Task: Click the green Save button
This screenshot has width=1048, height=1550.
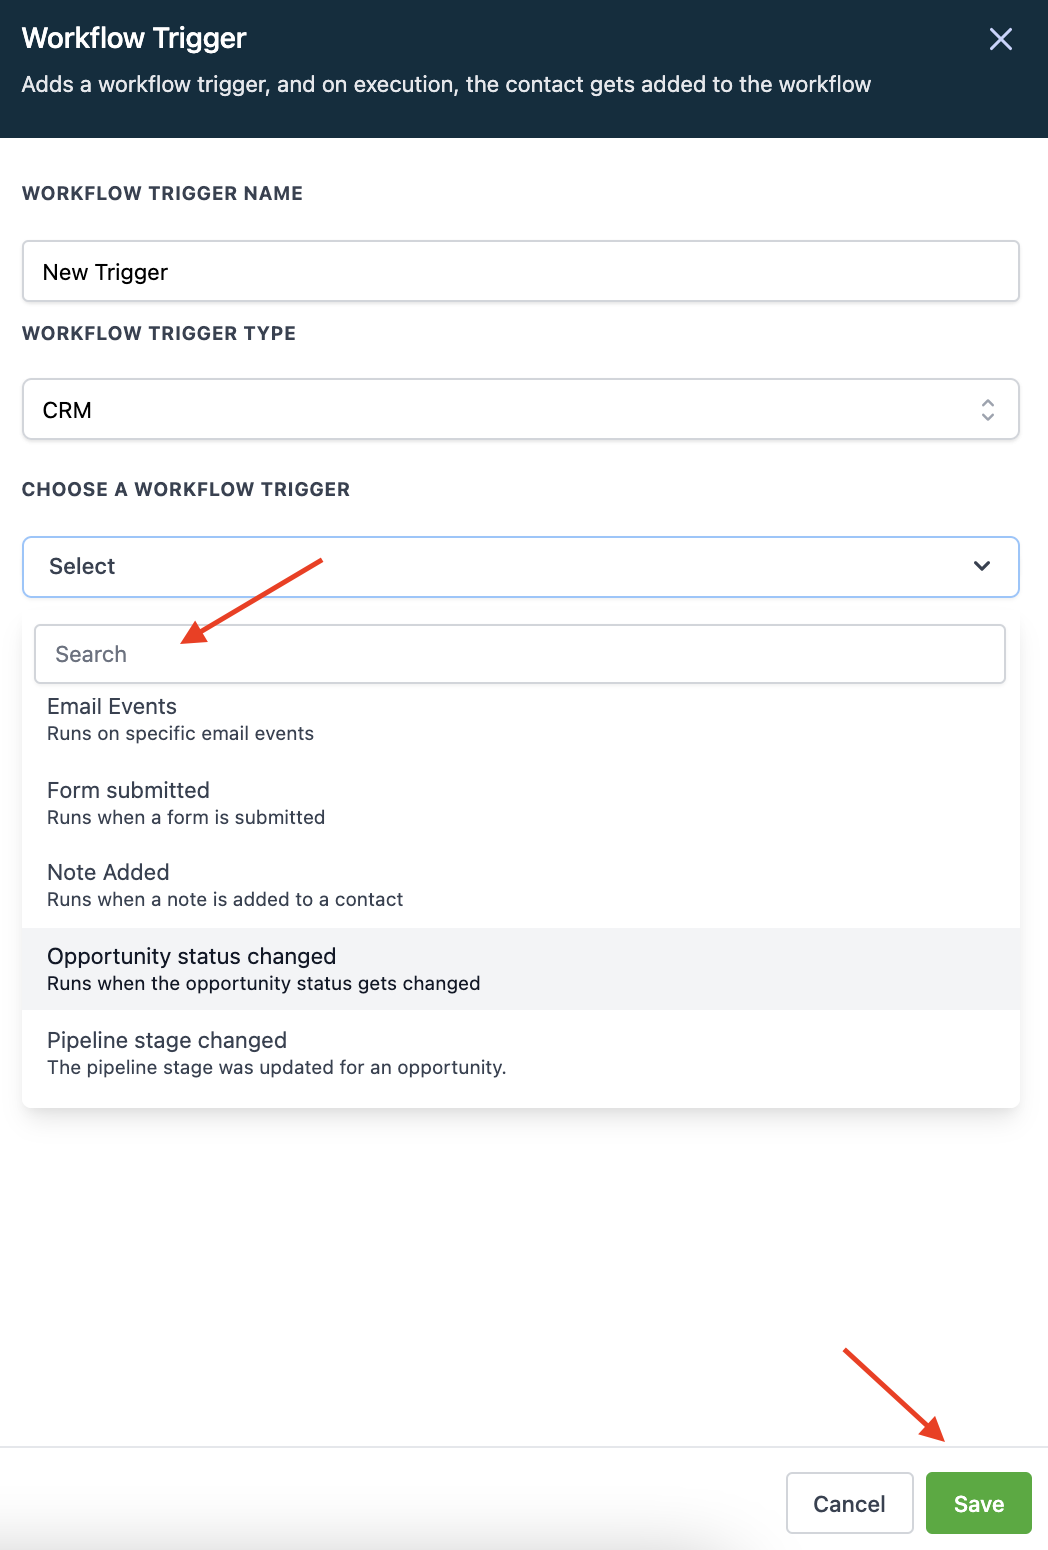Action: tap(978, 1503)
